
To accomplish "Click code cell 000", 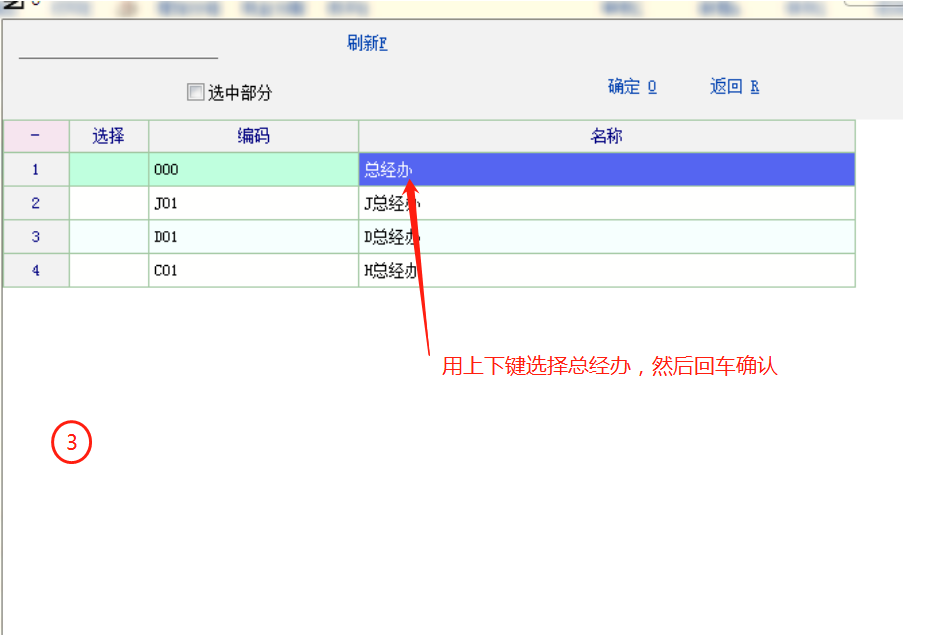I will (x=253, y=170).
